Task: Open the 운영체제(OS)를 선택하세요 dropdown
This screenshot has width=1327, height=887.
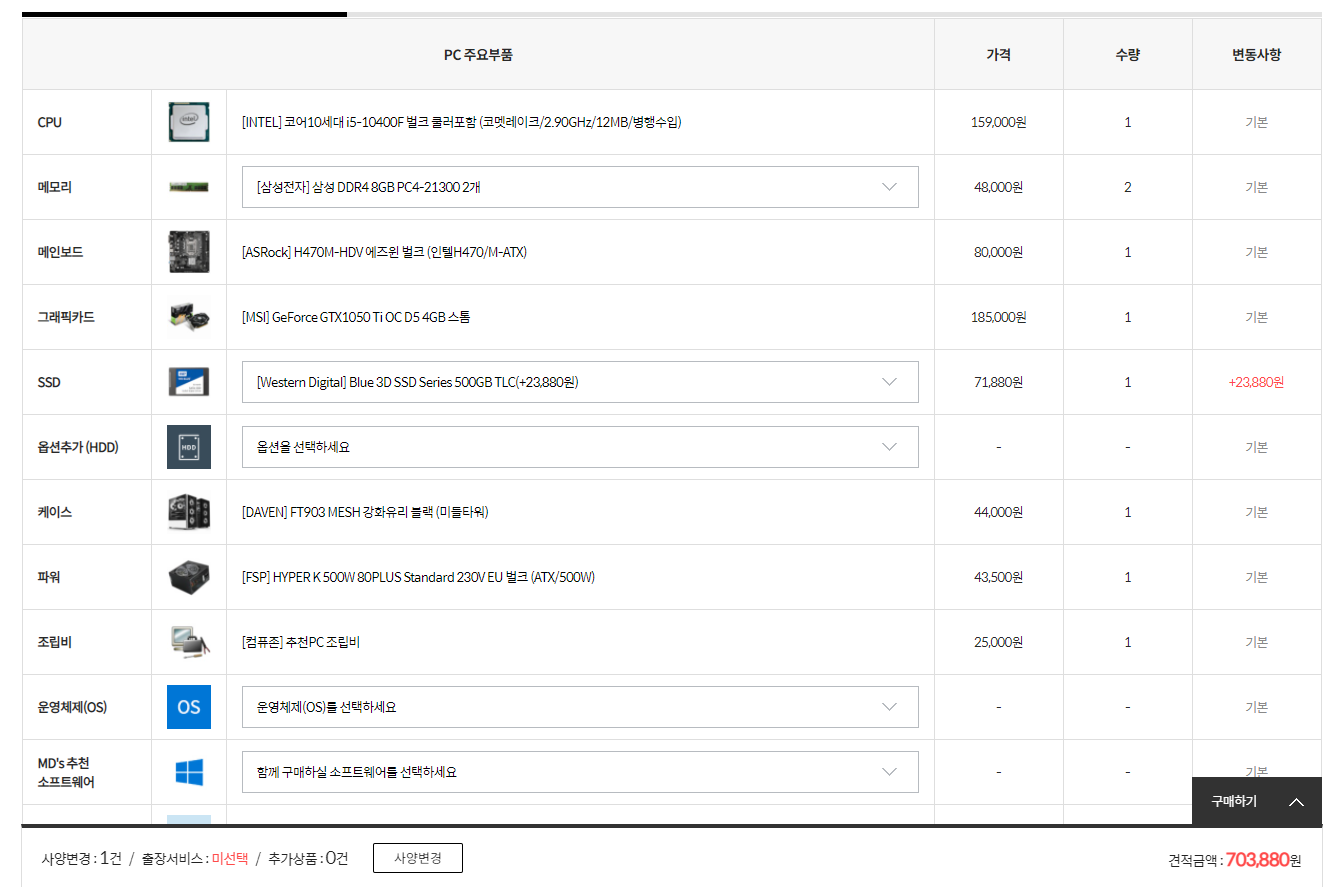Action: click(x=580, y=707)
